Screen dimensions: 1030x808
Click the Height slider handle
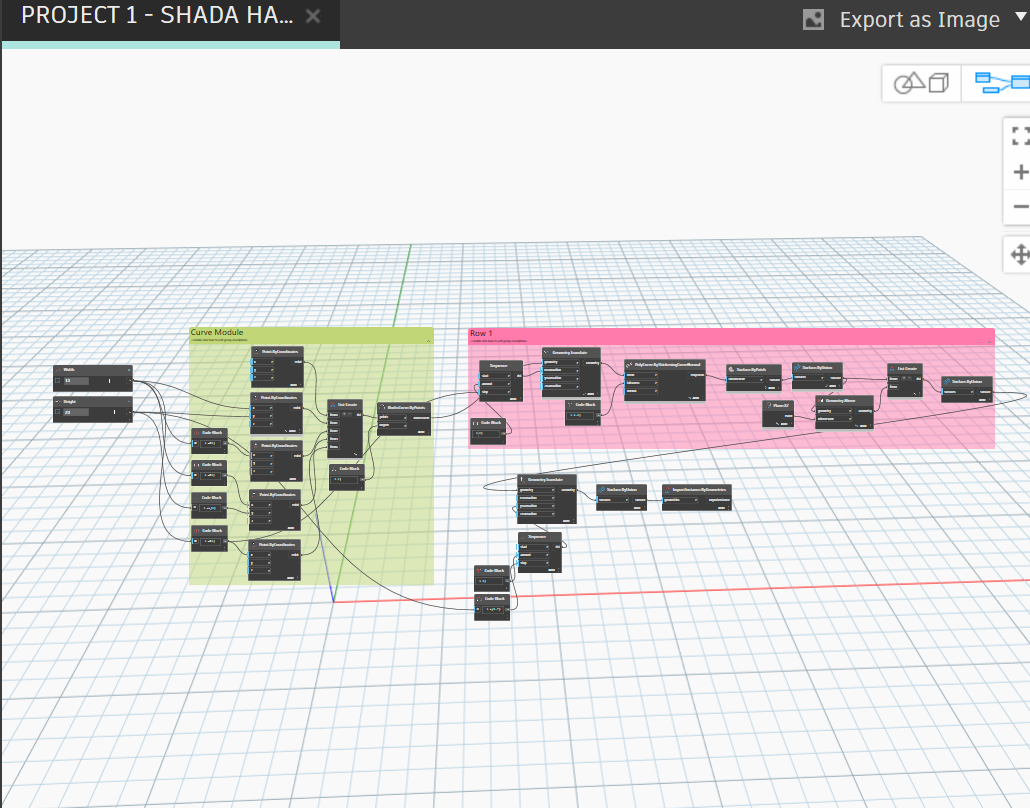point(114,413)
